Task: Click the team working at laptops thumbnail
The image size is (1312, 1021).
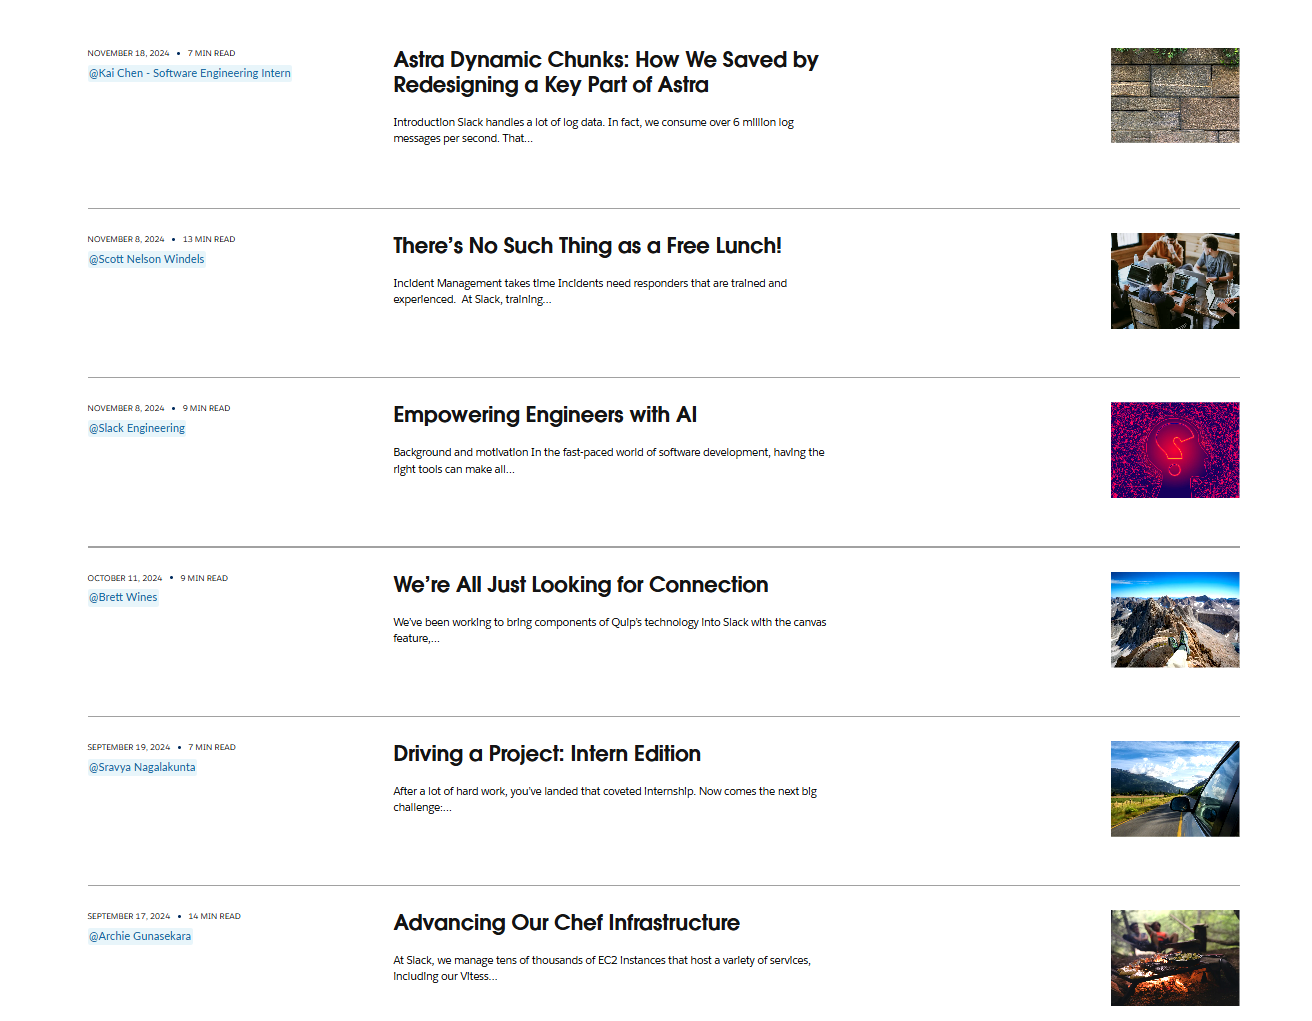Action: [1174, 281]
